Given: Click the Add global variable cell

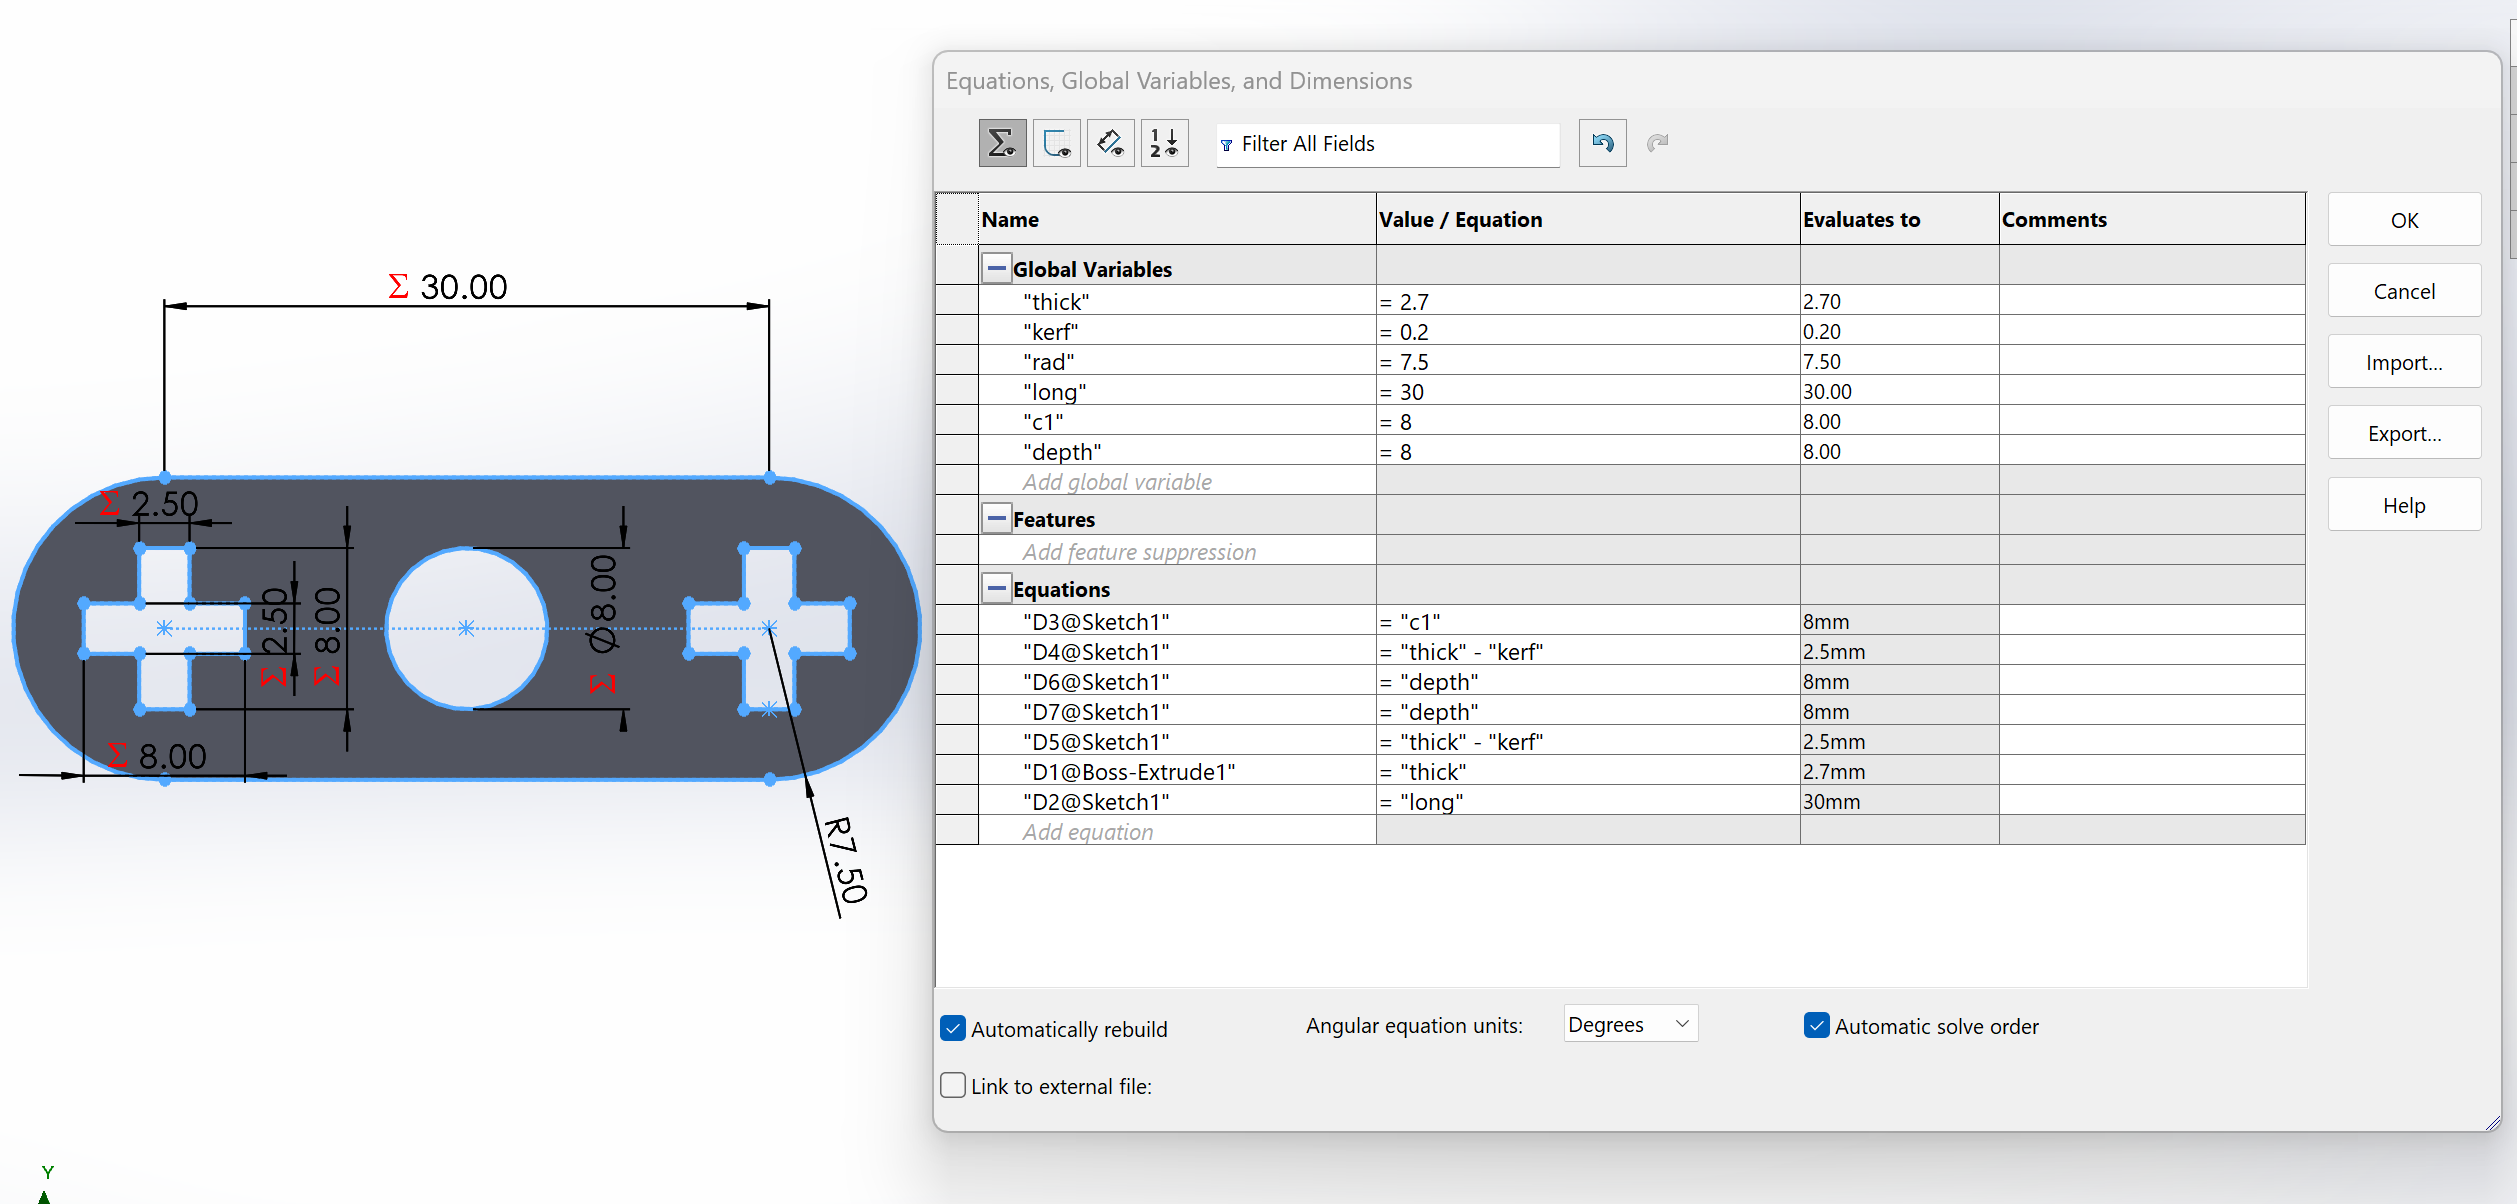Looking at the screenshot, I should pyautogui.click(x=1117, y=482).
